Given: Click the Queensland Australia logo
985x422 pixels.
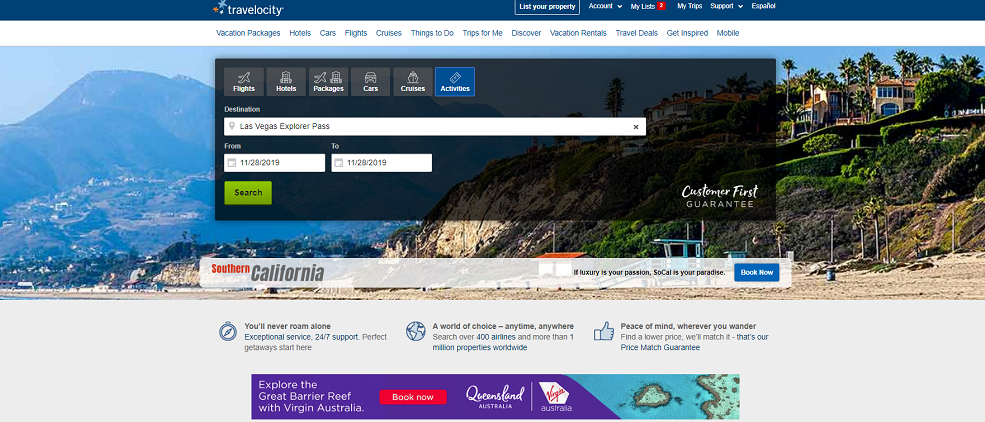Looking at the screenshot, I should pyautogui.click(x=495, y=397).
